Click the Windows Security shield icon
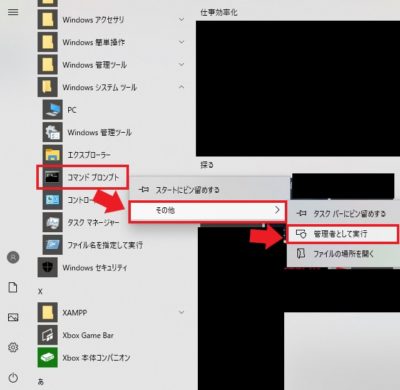 click(47, 267)
